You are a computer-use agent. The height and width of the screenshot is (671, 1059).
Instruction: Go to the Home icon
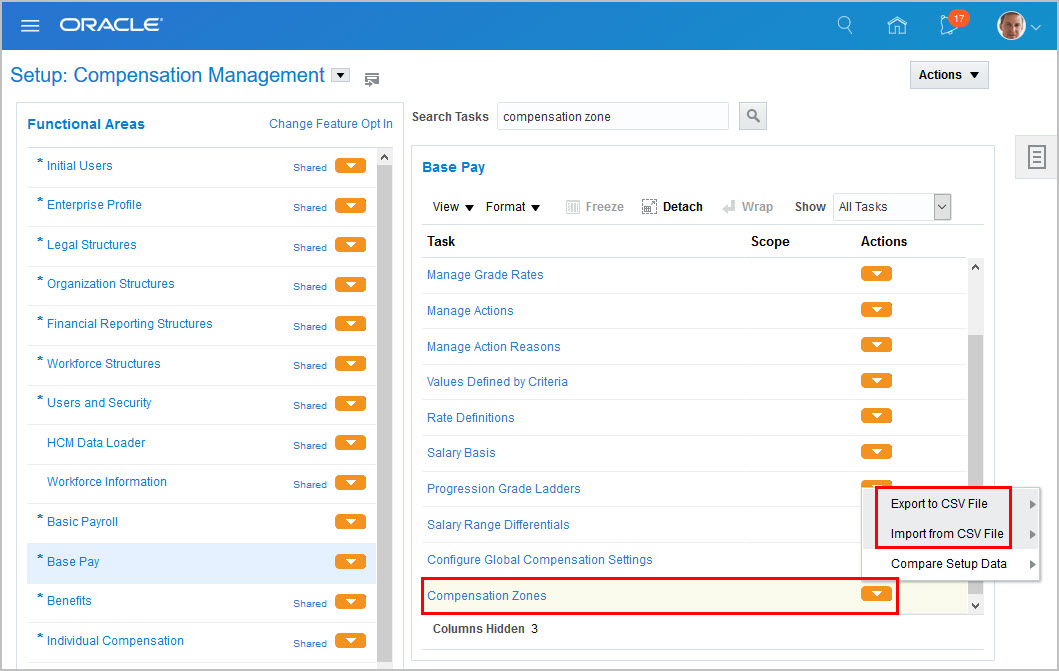tap(897, 26)
